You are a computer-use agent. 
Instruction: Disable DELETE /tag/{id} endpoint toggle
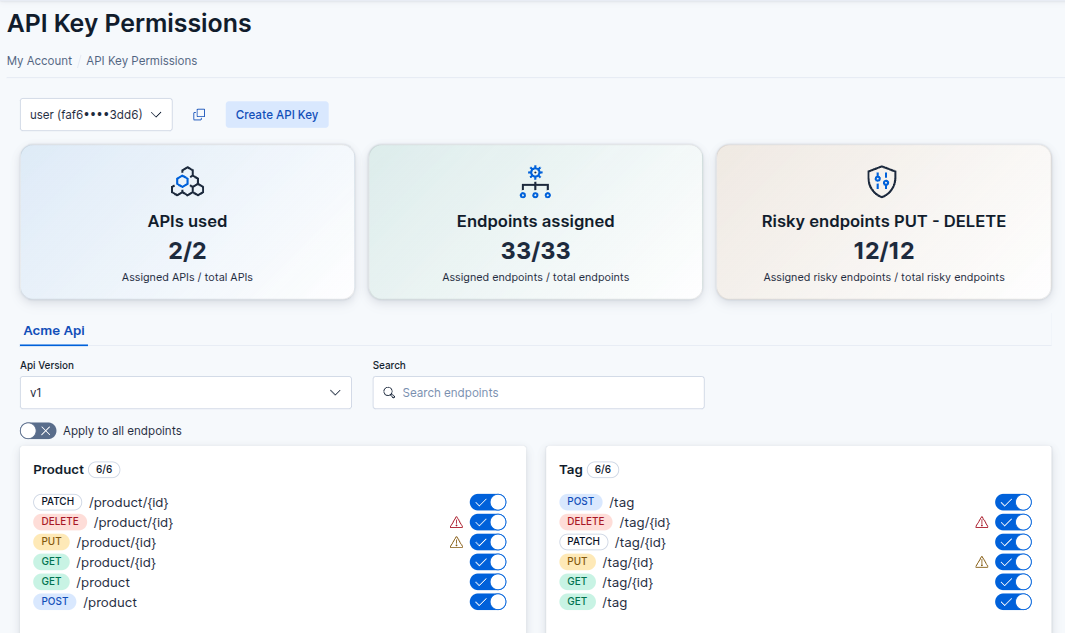(x=1013, y=522)
